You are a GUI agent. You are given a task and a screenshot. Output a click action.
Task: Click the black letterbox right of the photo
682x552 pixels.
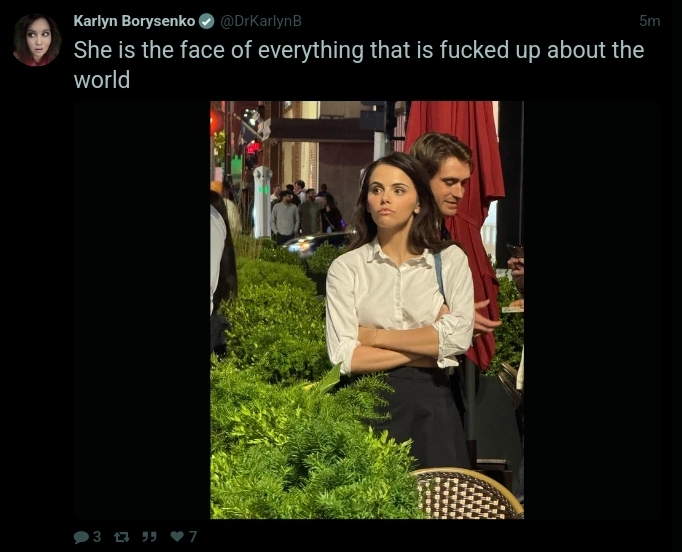(592, 310)
